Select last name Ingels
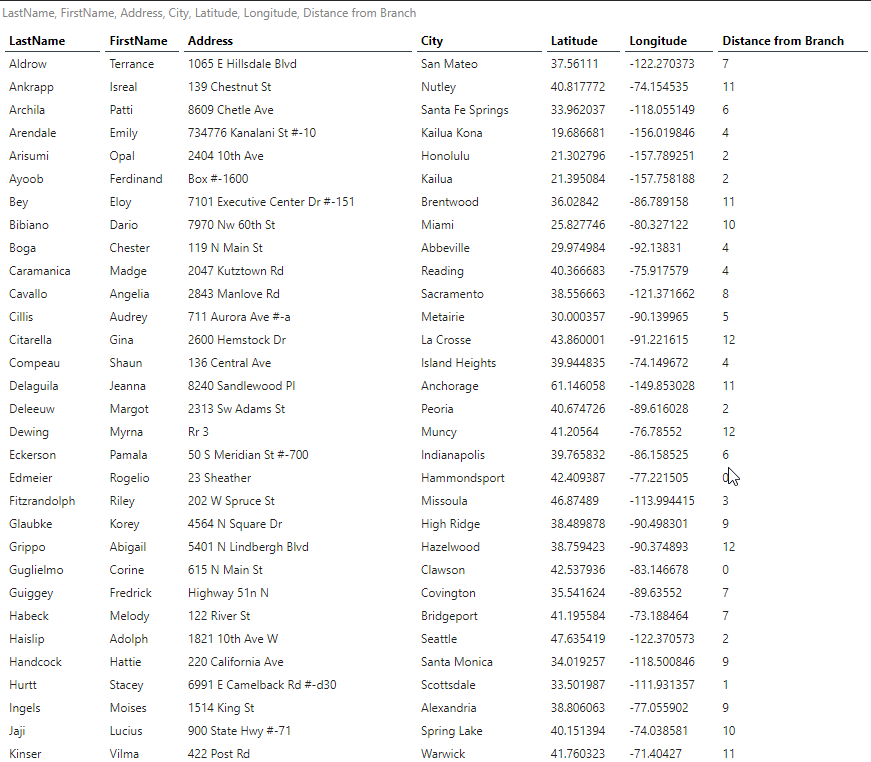Image resolution: width=871 pixels, height=762 pixels. tap(24, 708)
